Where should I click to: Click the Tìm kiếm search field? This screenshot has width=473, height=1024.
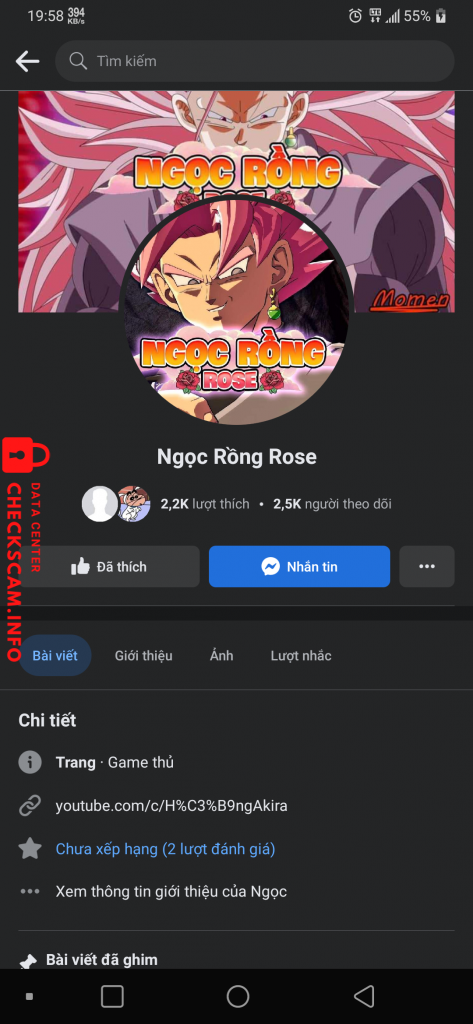pyautogui.click(x=255, y=61)
